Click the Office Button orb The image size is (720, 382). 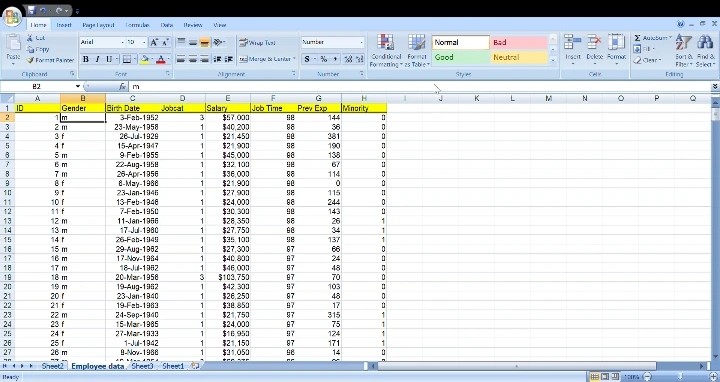12,17
